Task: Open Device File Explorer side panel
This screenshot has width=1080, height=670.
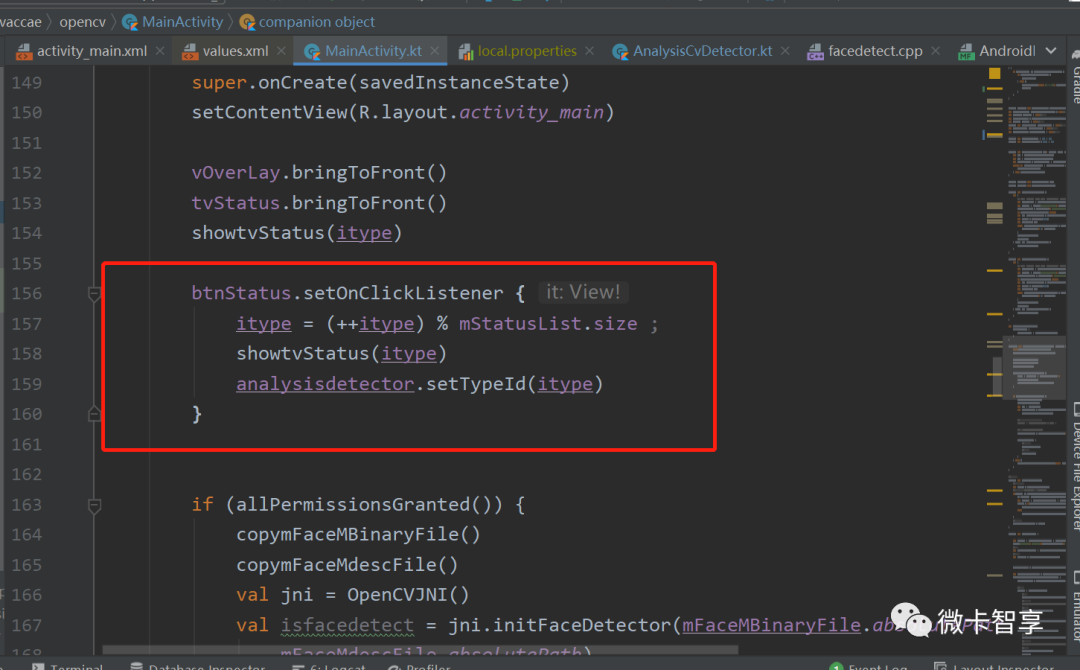Action: [1075, 466]
